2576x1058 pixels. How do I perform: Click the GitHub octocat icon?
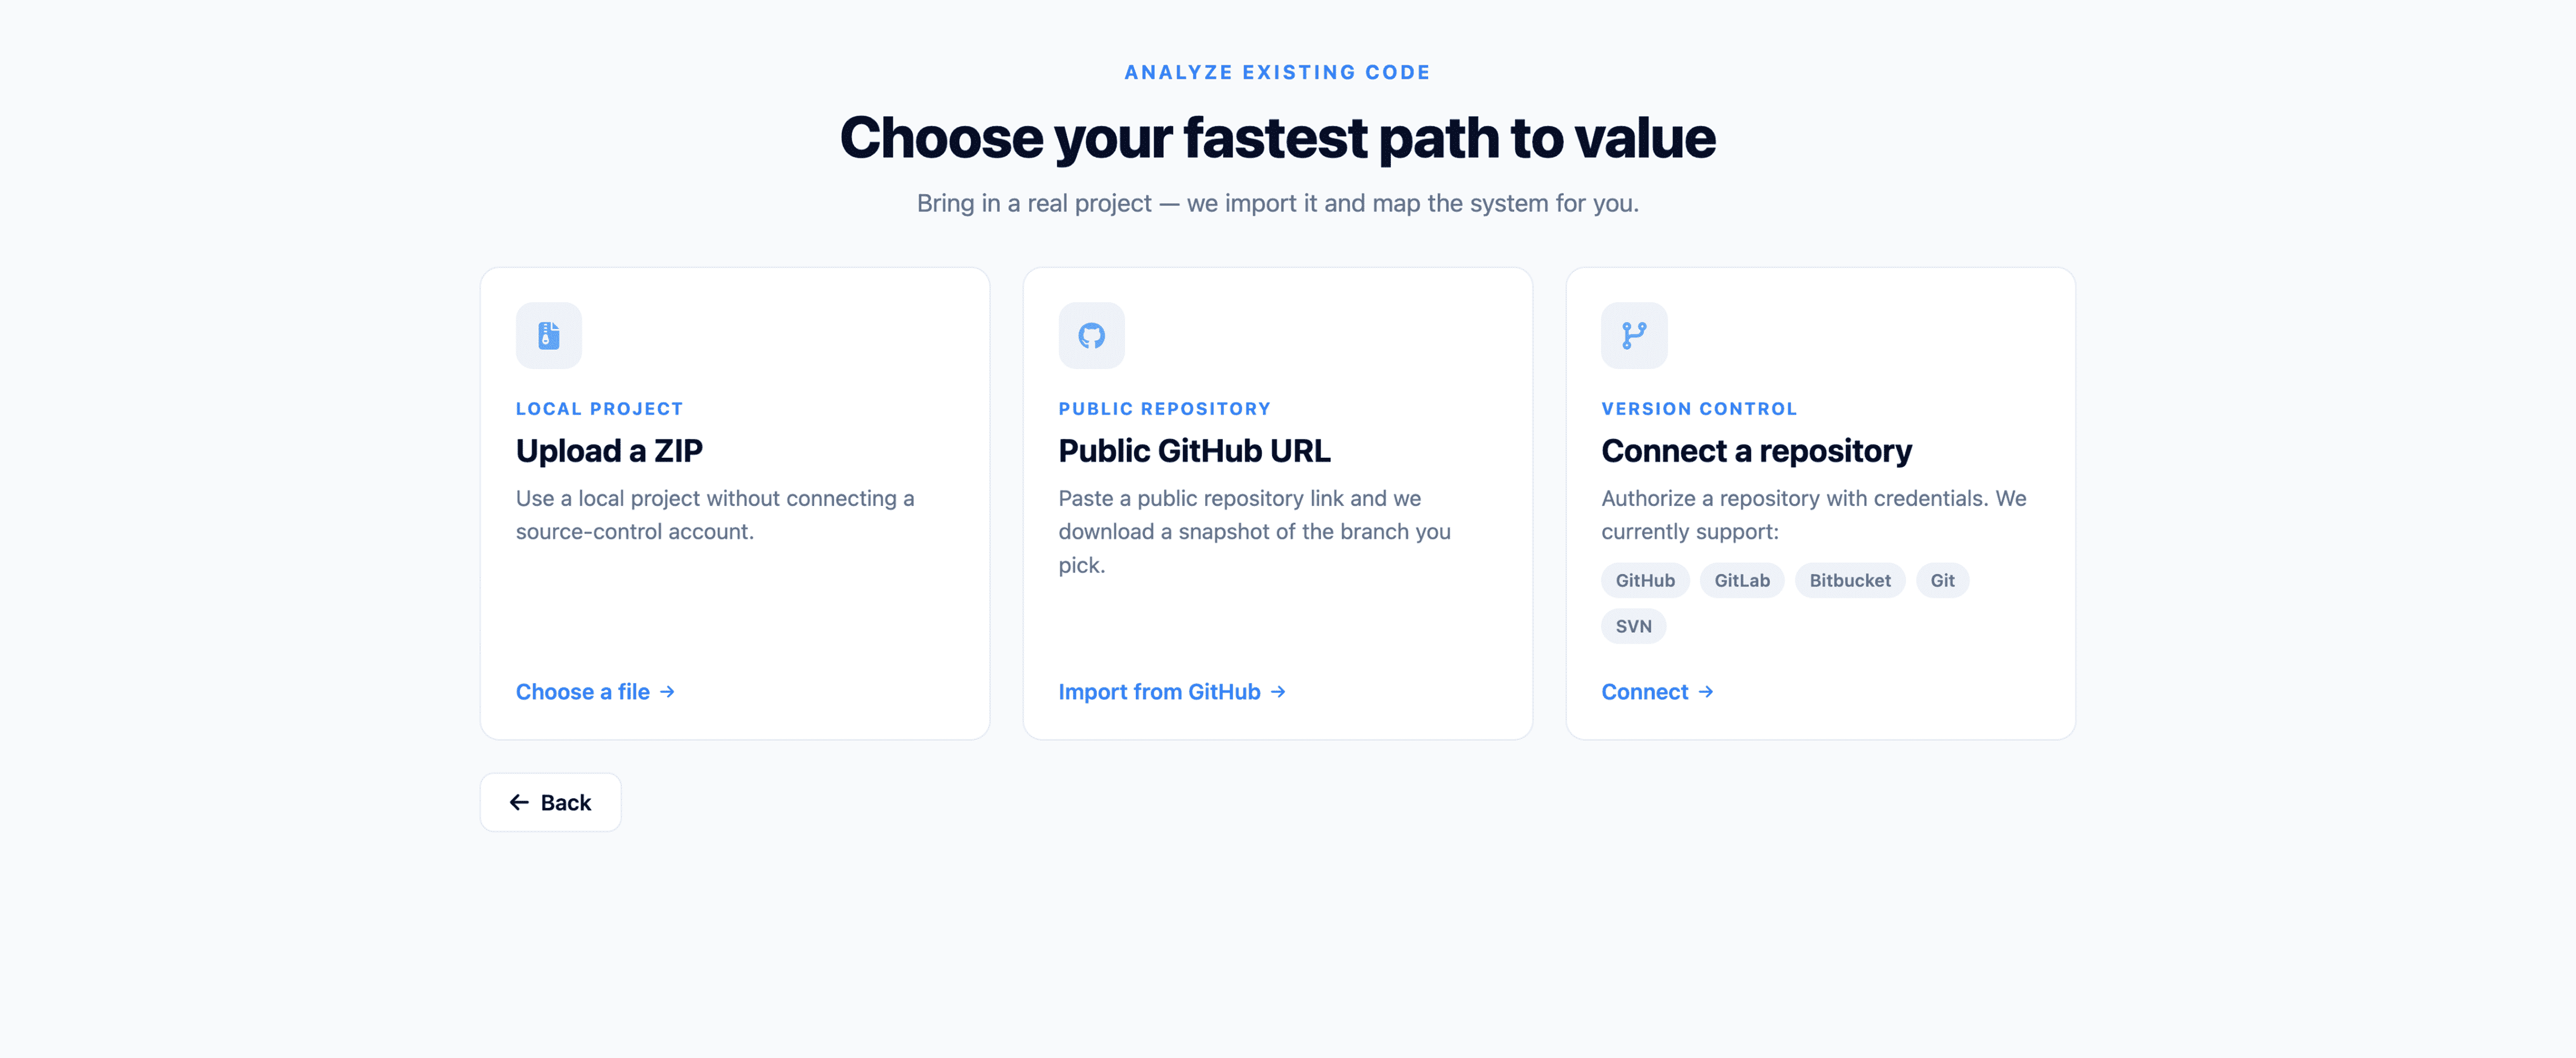tap(1091, 335)
